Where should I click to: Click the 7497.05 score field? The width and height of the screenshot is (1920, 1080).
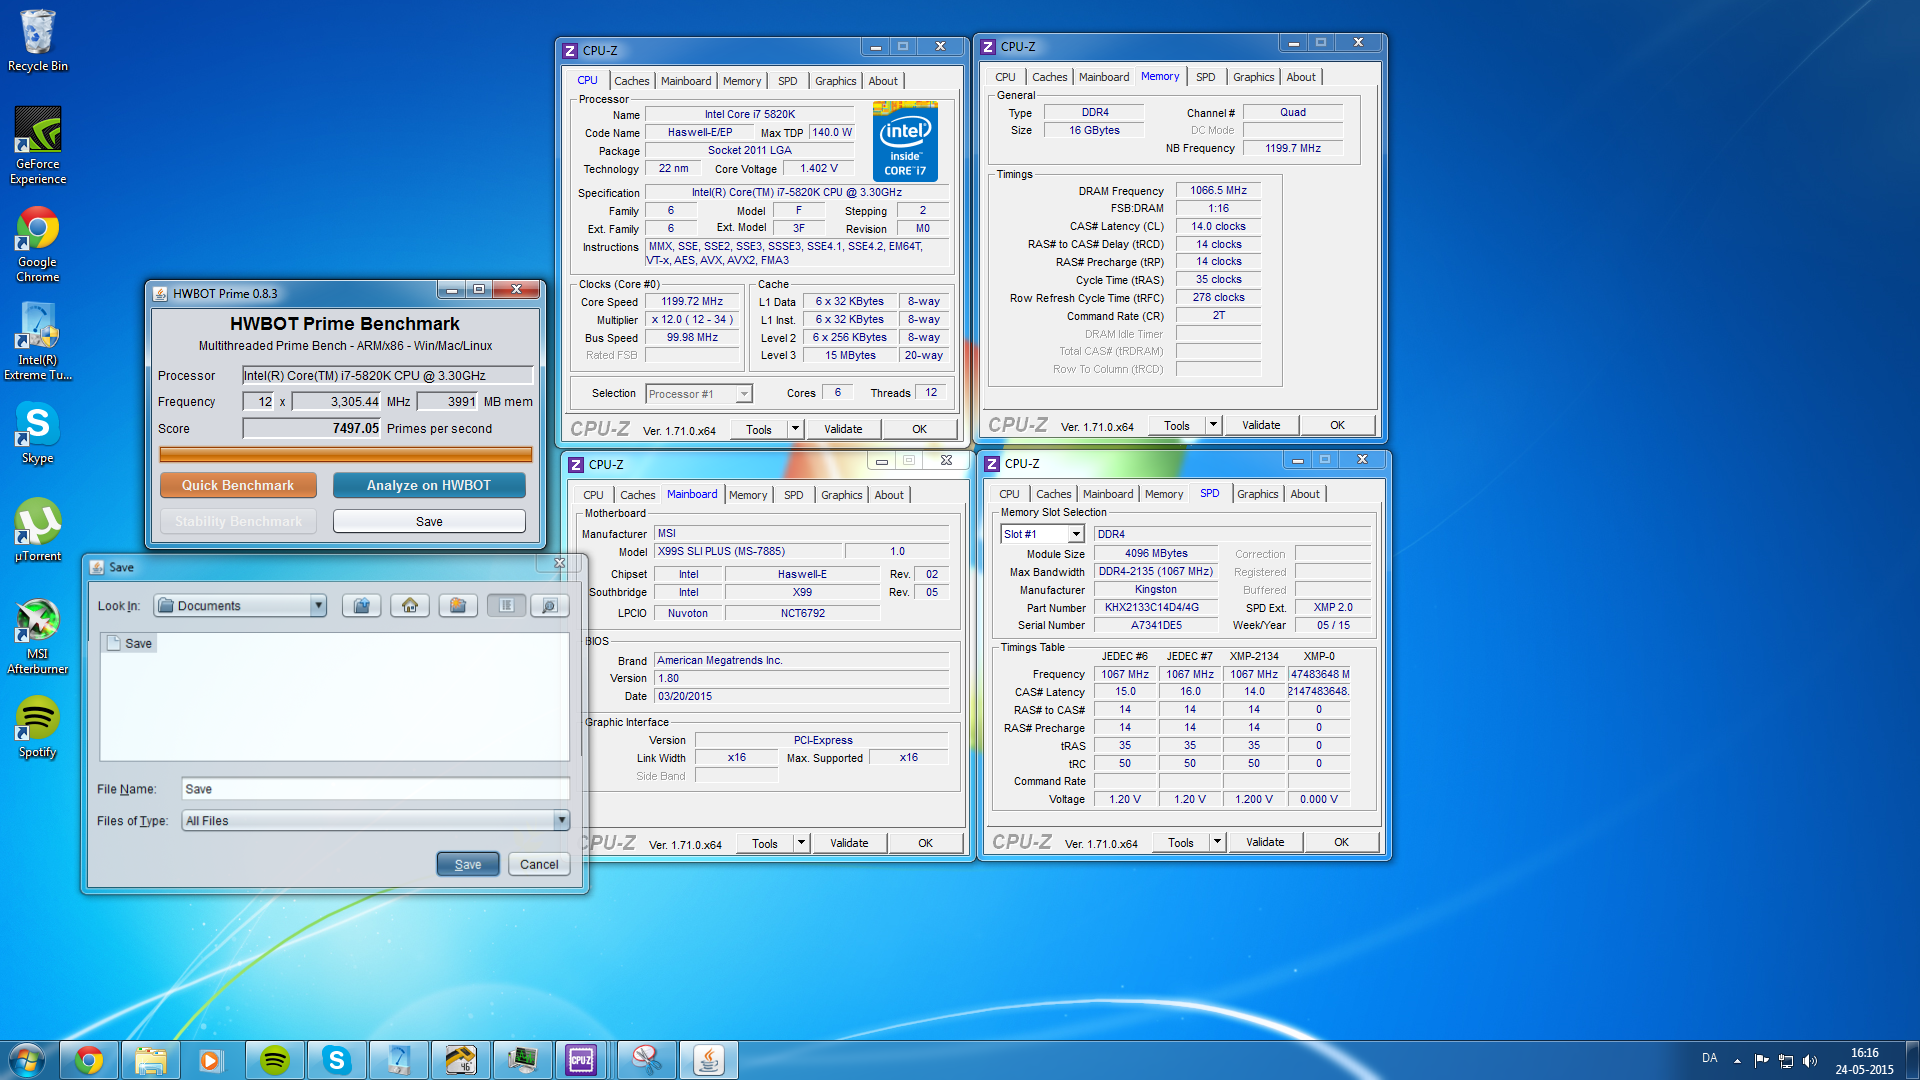(311, 428)
